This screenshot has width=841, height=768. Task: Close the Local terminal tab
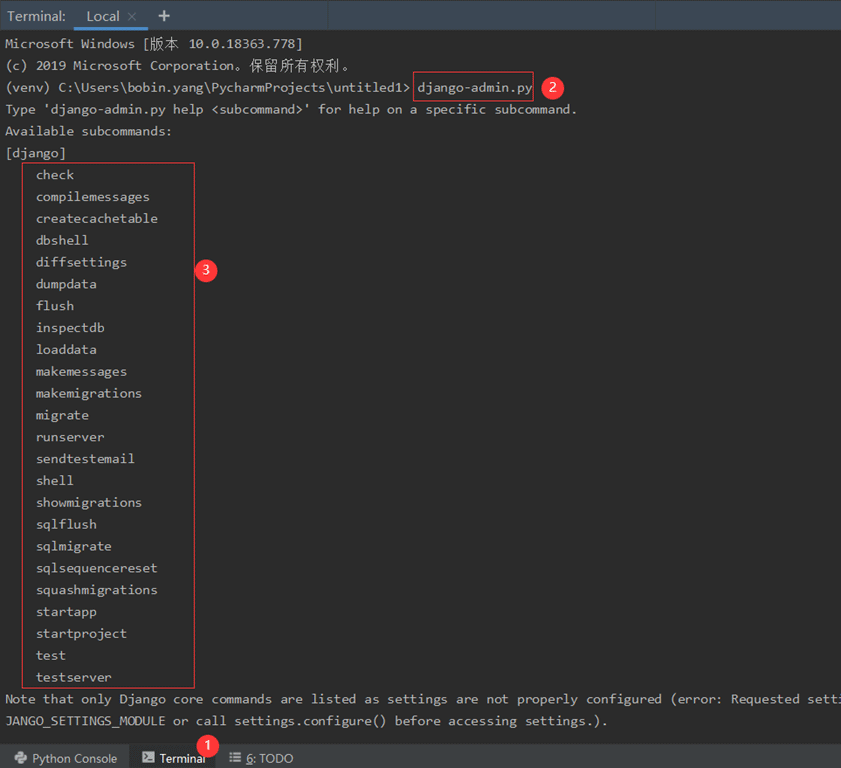[x=131, y=17]
